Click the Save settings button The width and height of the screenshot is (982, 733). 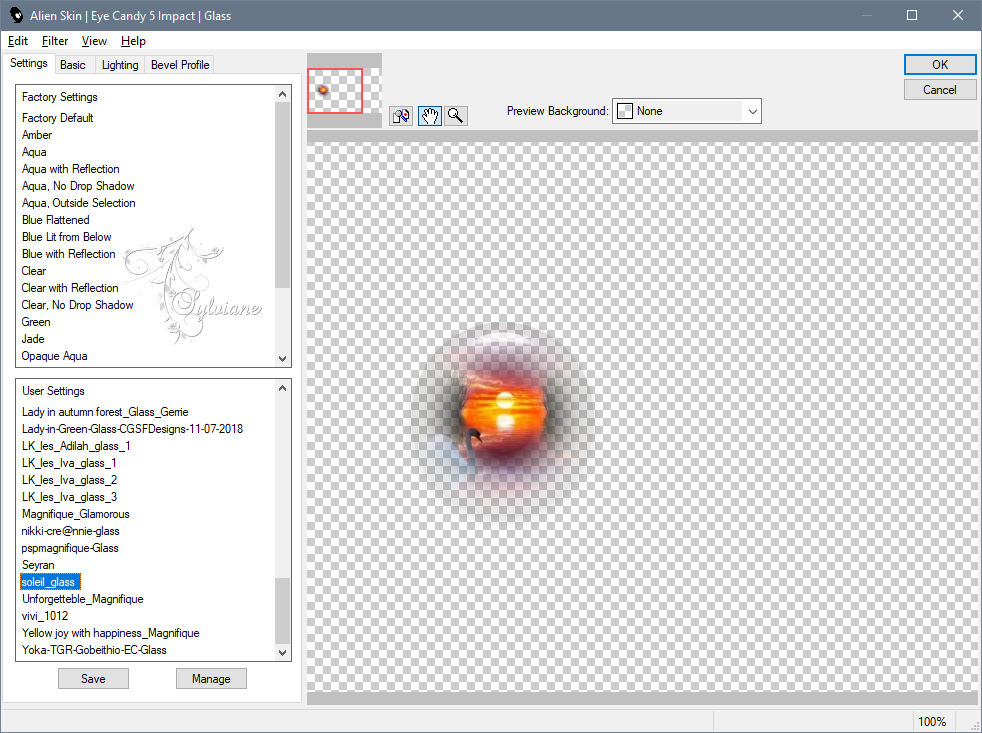coord(93,678)
